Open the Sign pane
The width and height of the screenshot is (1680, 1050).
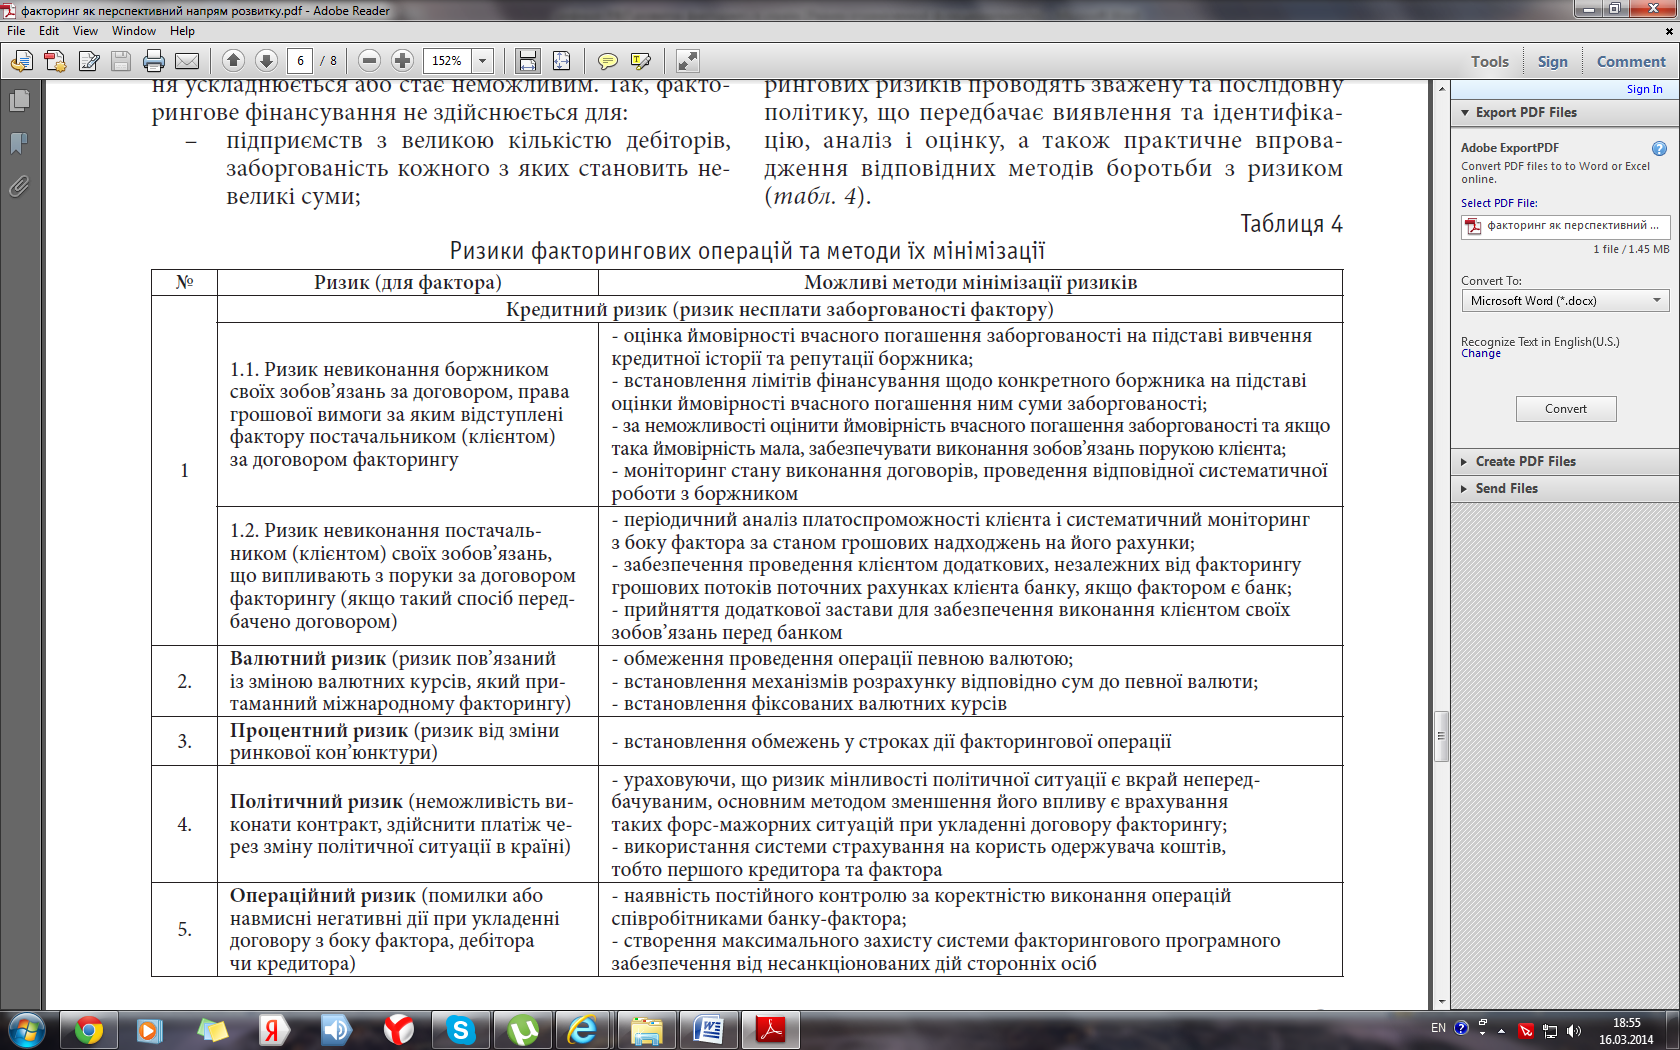1552,61
